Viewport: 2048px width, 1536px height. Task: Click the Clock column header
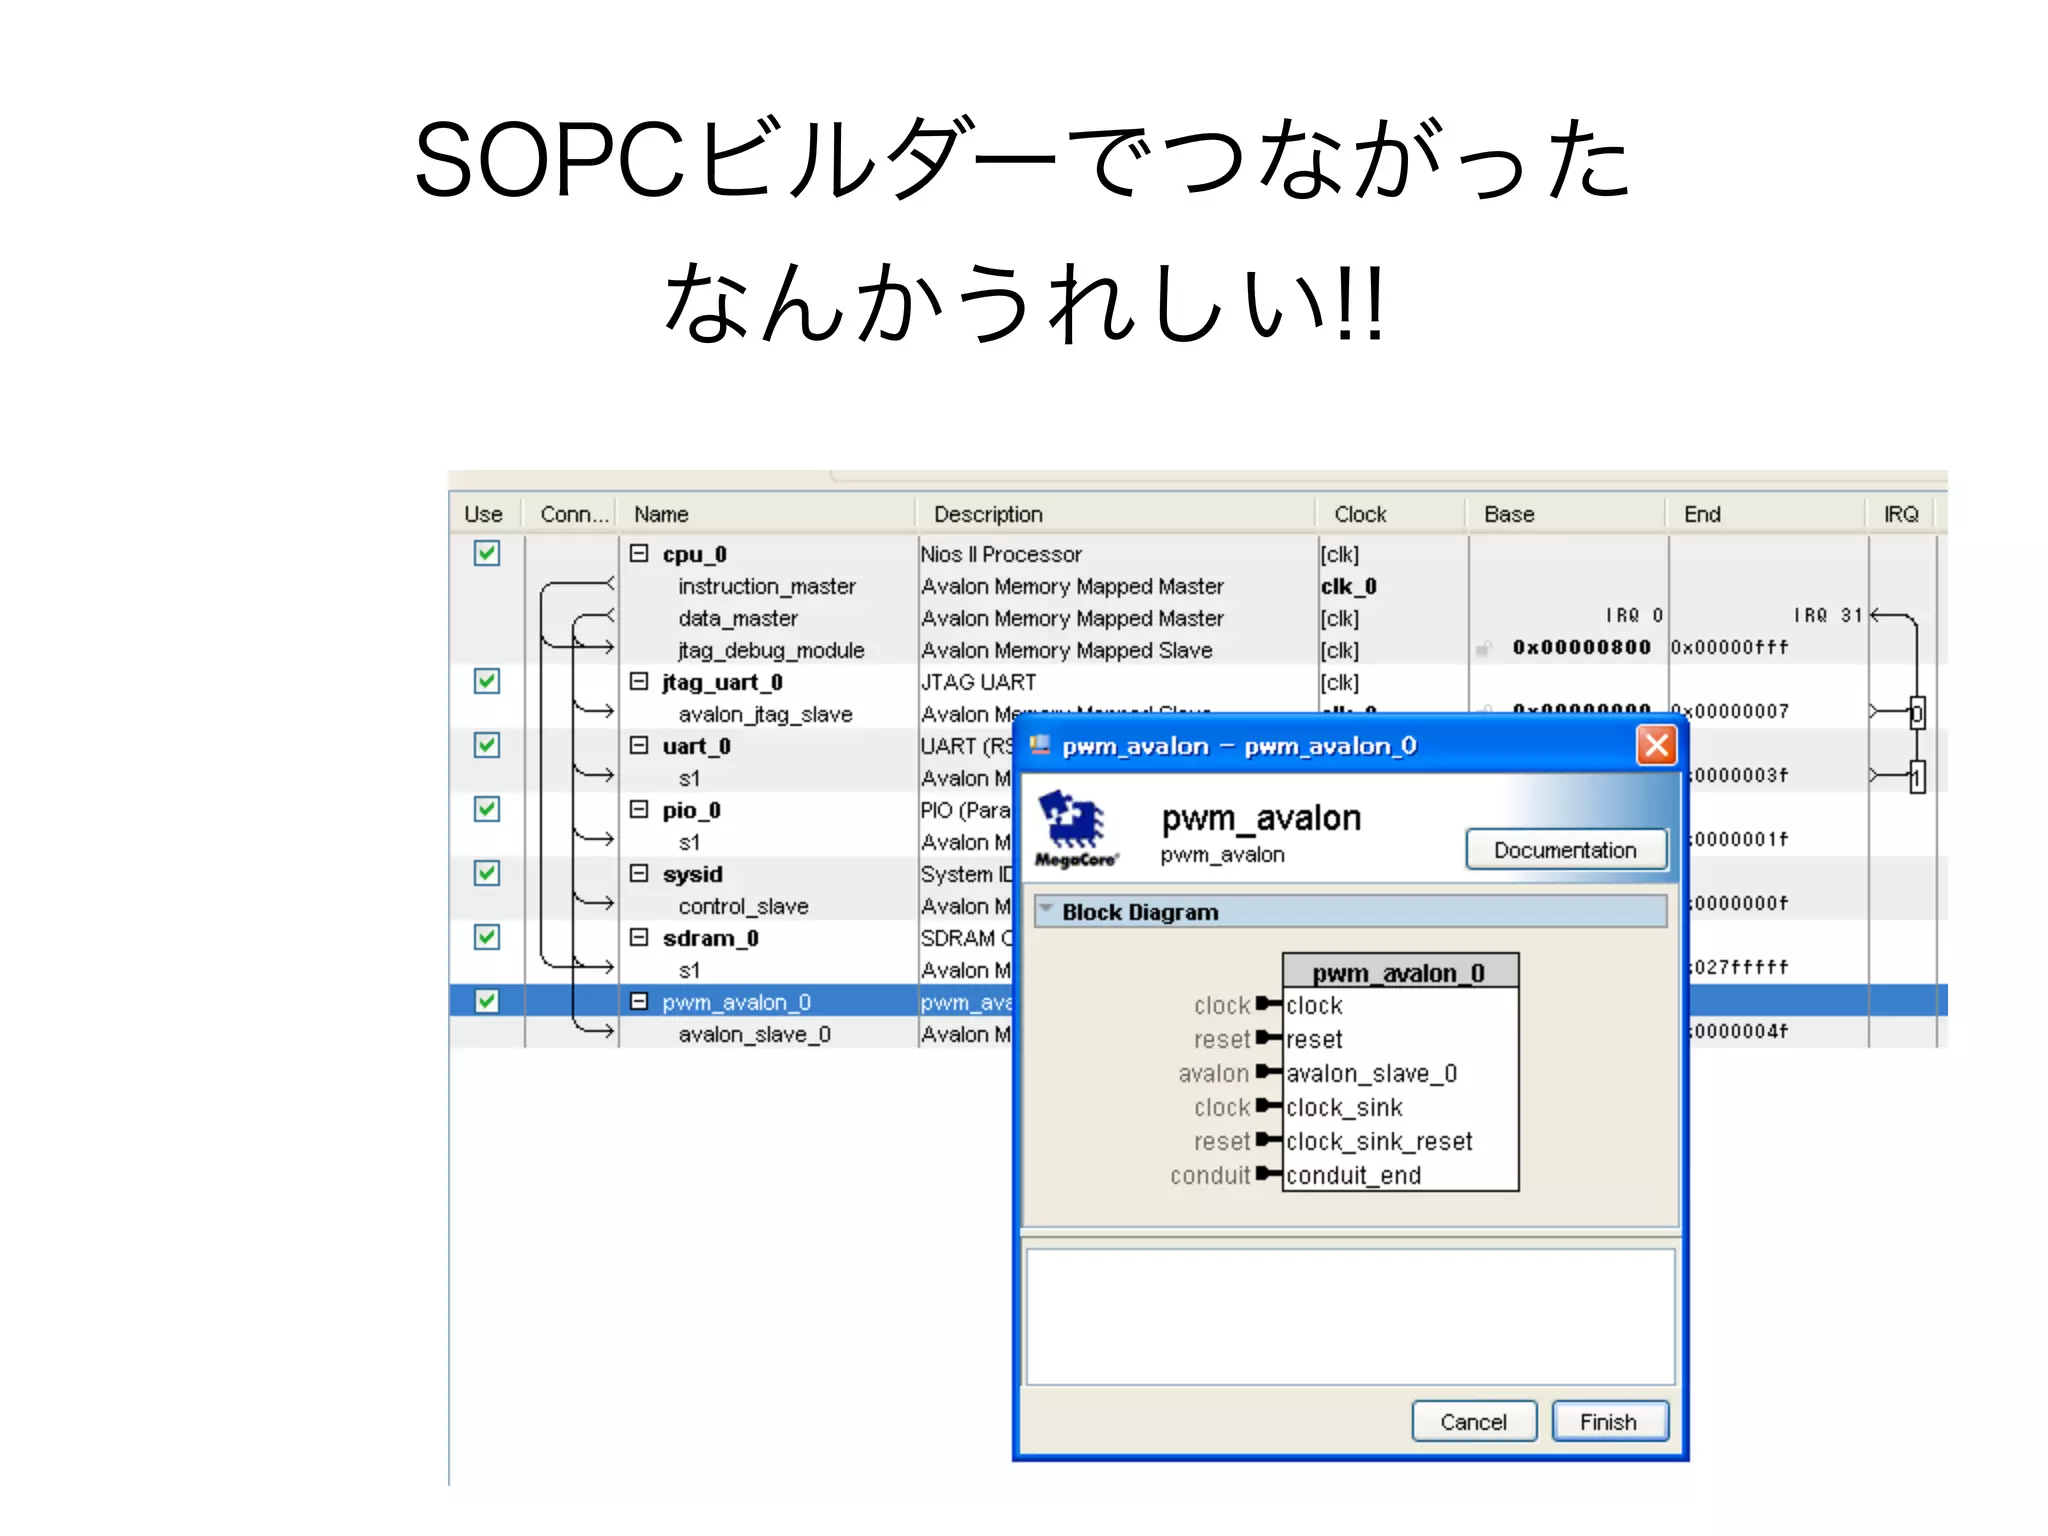[x=1392, y=514]
